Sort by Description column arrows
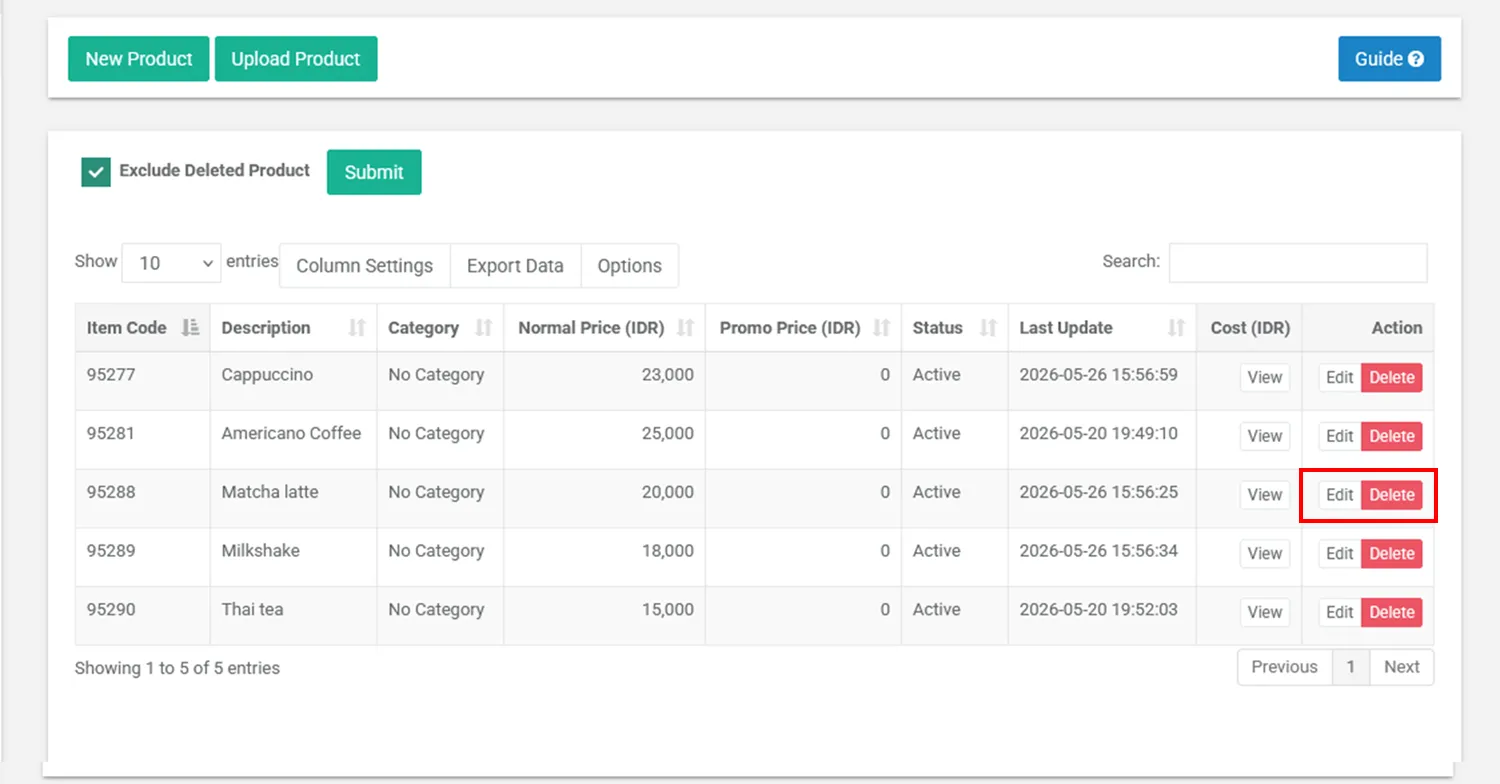The height and width of the screenshot is (784, 1500). click(x=357, y=328)
